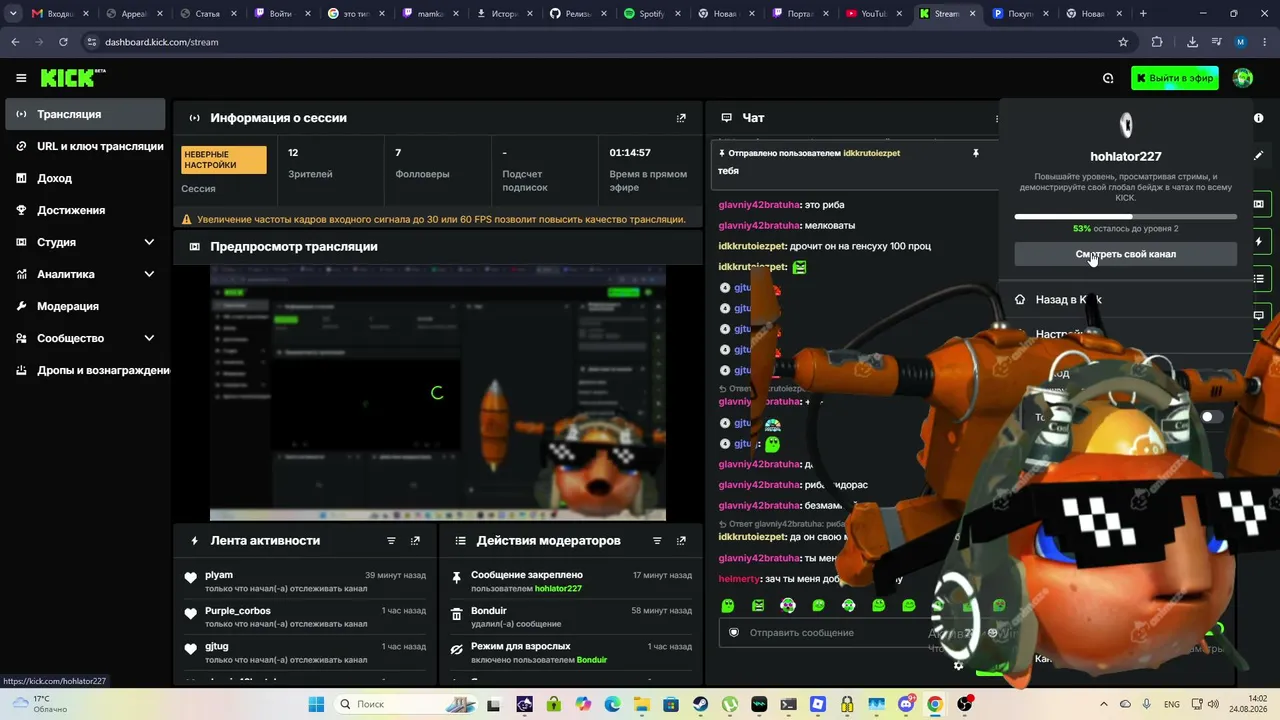Click the Неверные настройки warning badge

(224, 160)
